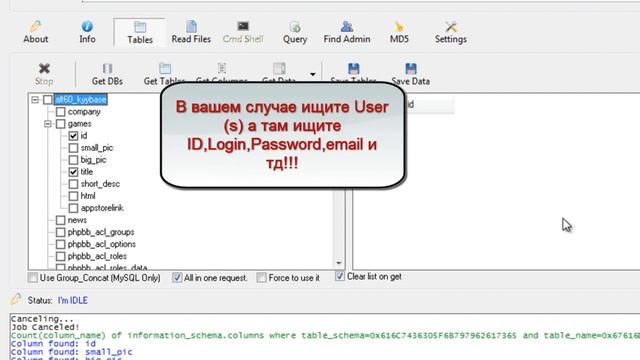Uncheck the id column checkbox
Viewport: 640px width, 360px height.
[73, 136]
